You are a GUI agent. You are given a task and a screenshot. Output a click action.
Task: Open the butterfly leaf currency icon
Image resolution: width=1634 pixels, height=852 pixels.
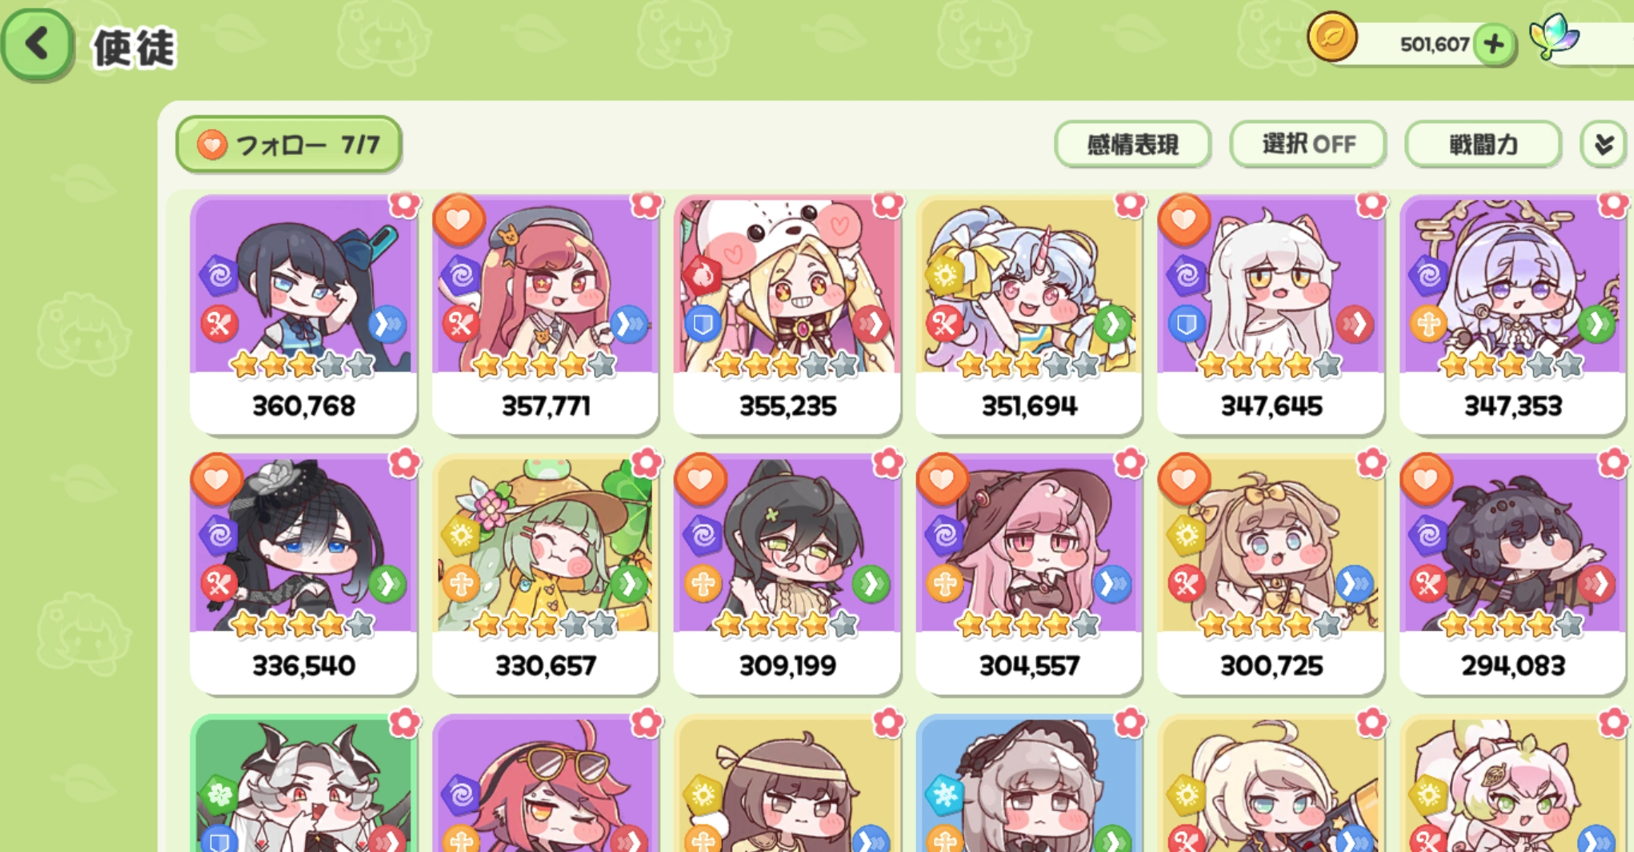point(1555,37)
